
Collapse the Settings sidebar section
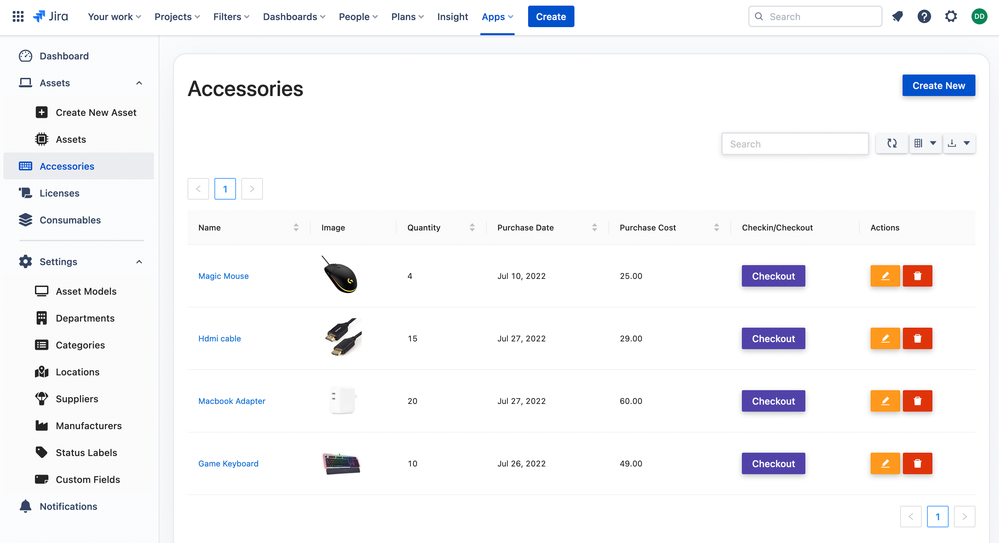click(139, 262)
